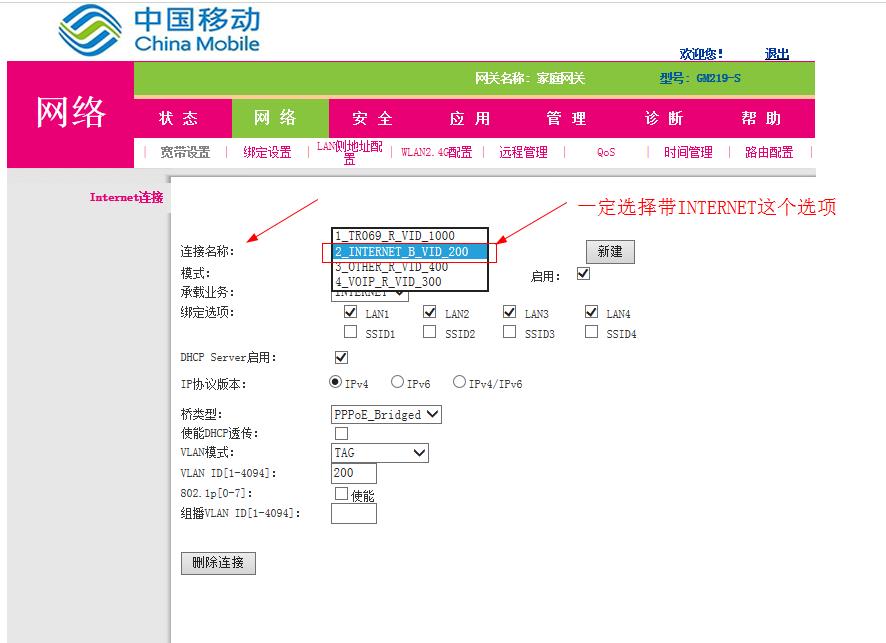Enable the 802.1p 使能 checkbox
The width and height of the screenshot is (886, 643).
pos(341,492)
